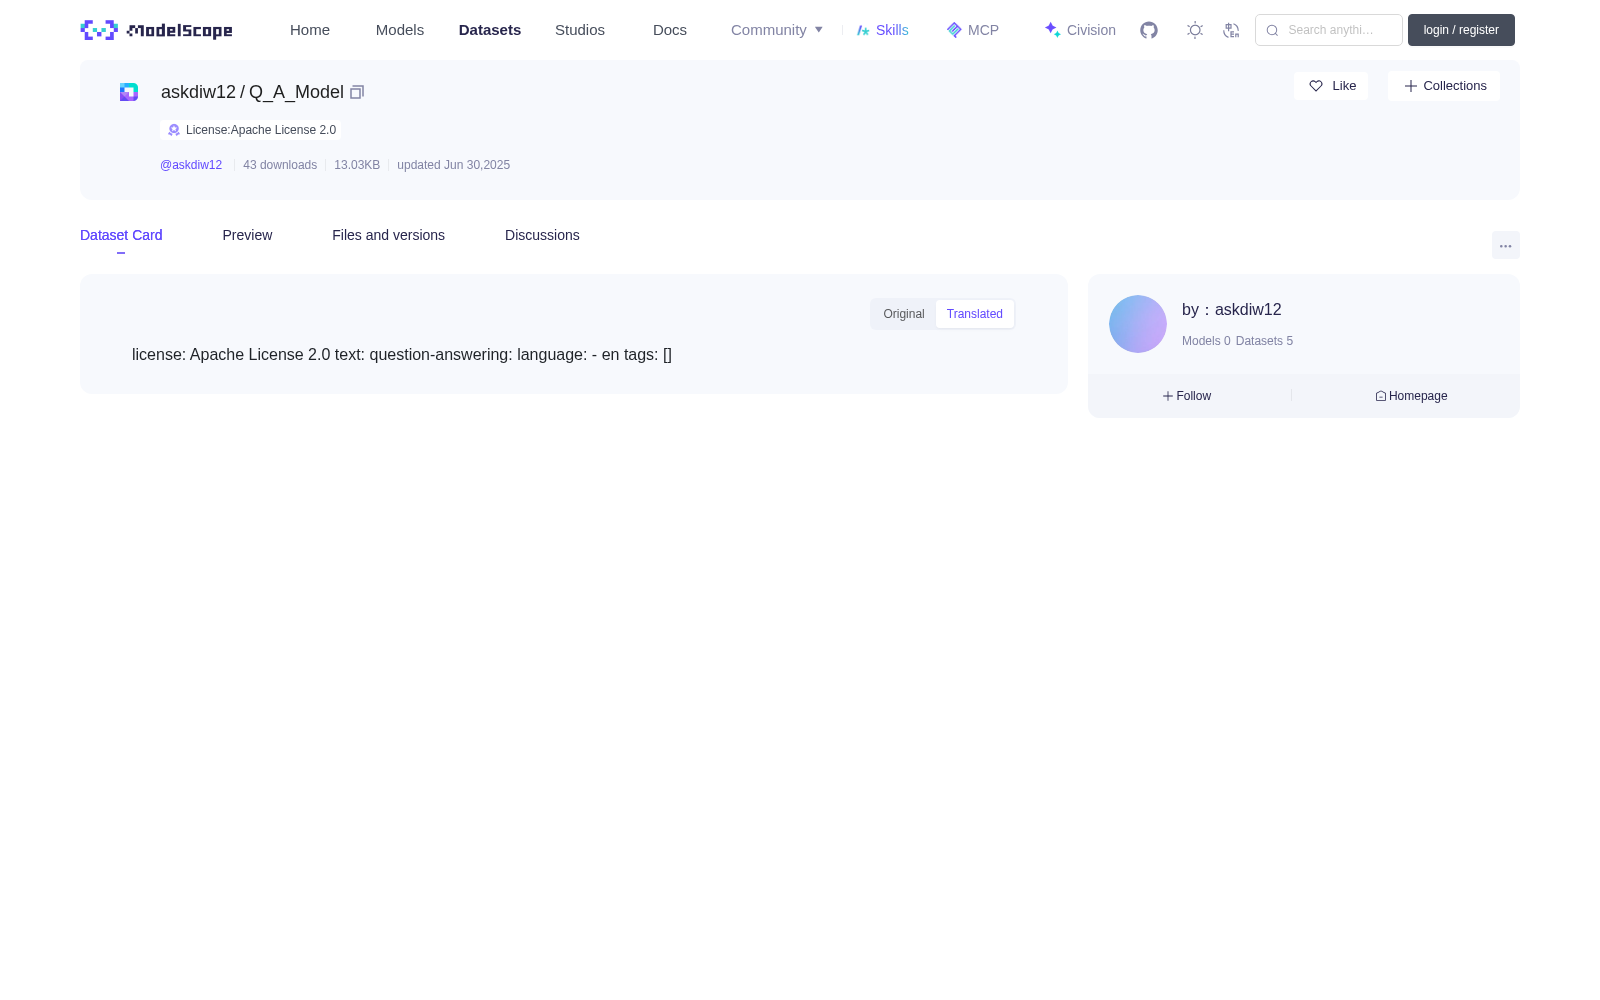1600x1000 pixels.
Task: Follow the user askdiw12
Action: tap(1187, 396)
